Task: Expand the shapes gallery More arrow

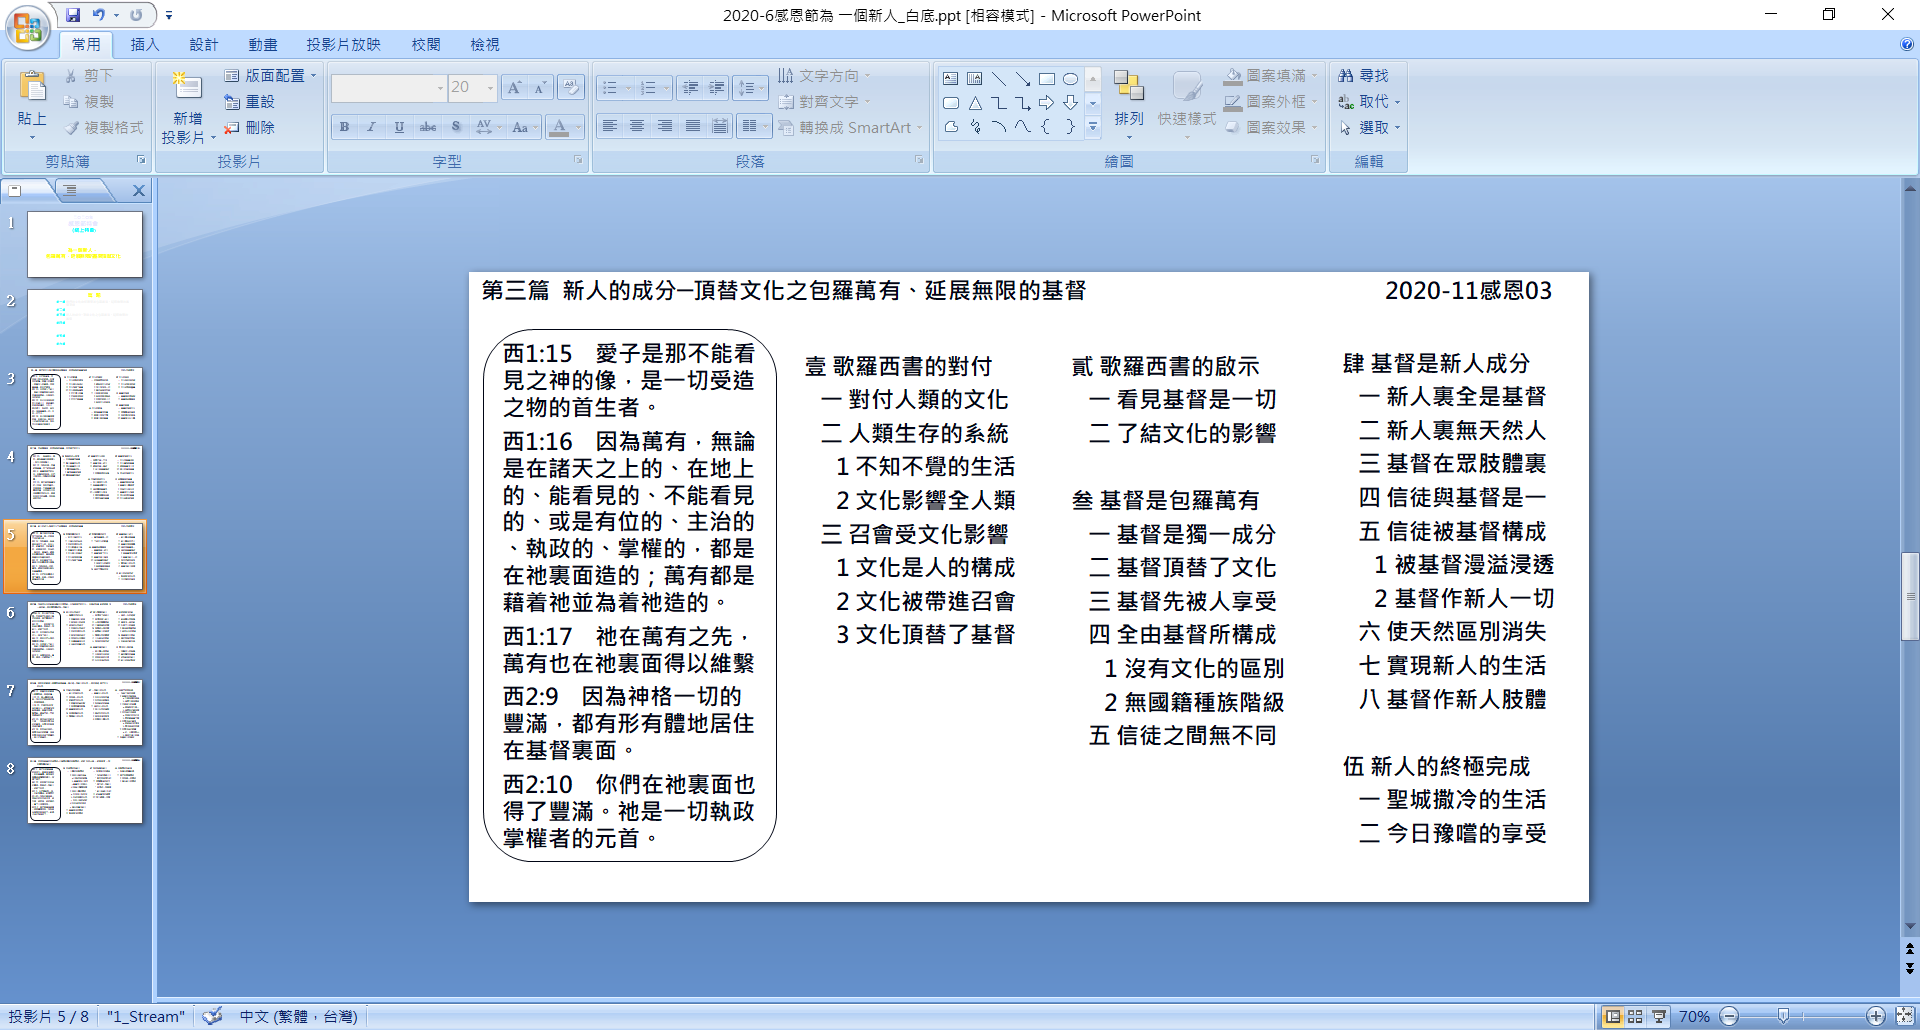Action: (1093, 127)
